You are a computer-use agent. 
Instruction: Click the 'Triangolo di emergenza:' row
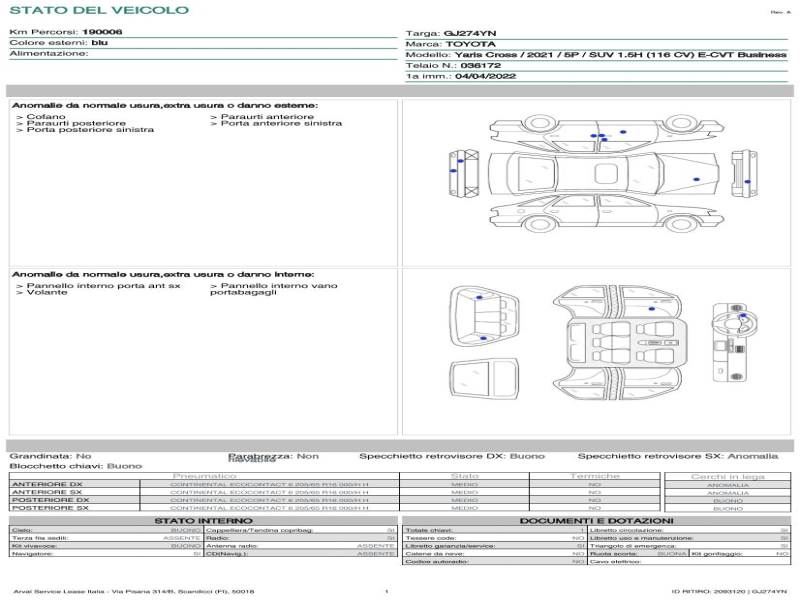(x=689, y=546)
